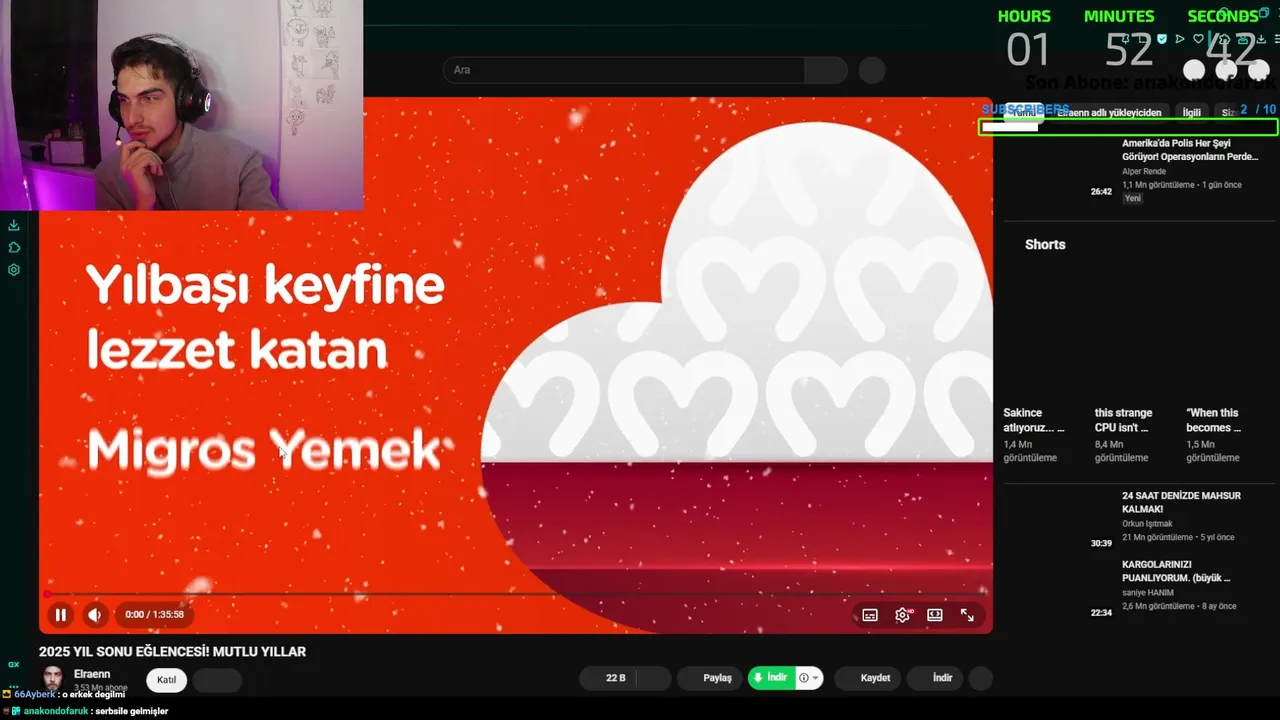Open the Amerika'da Polis Her Şeyi Görüyor video
This screenshot has height=720, width=1280.
(x=1190, y=150)
